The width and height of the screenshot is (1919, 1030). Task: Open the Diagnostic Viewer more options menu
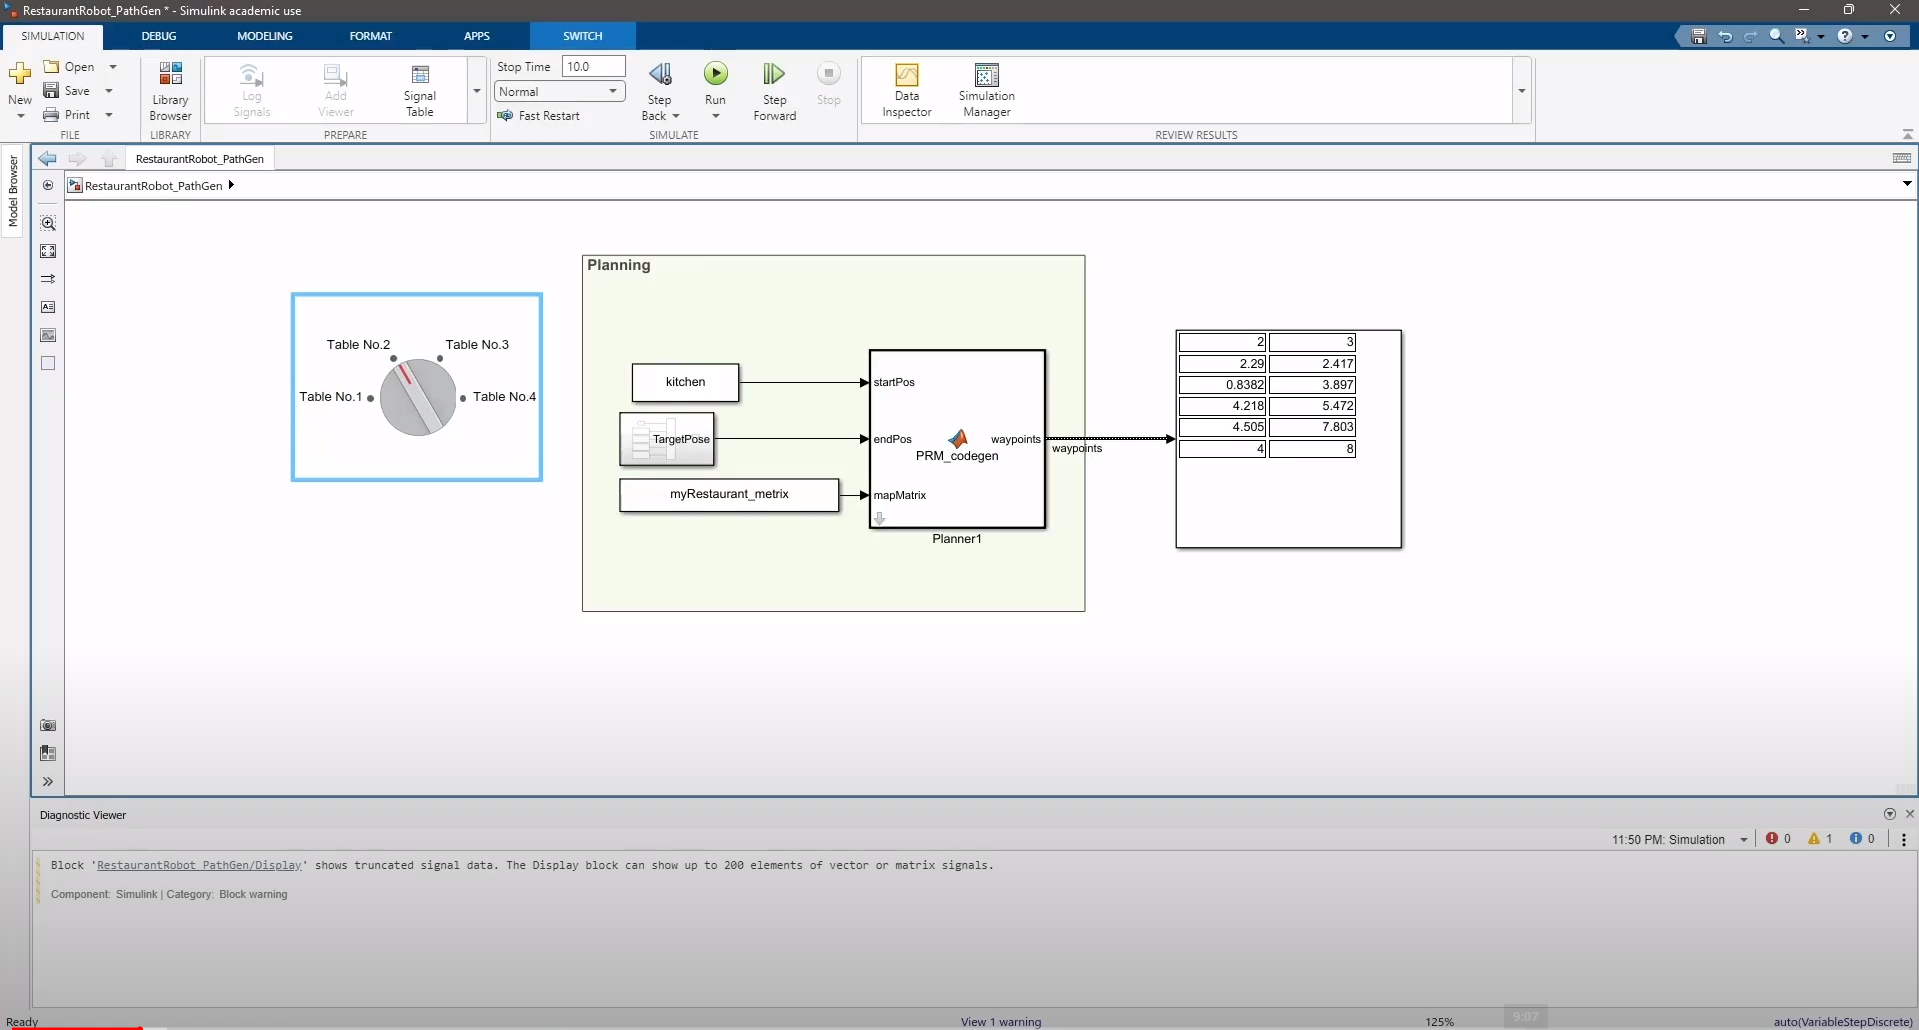pos(1904,840)
